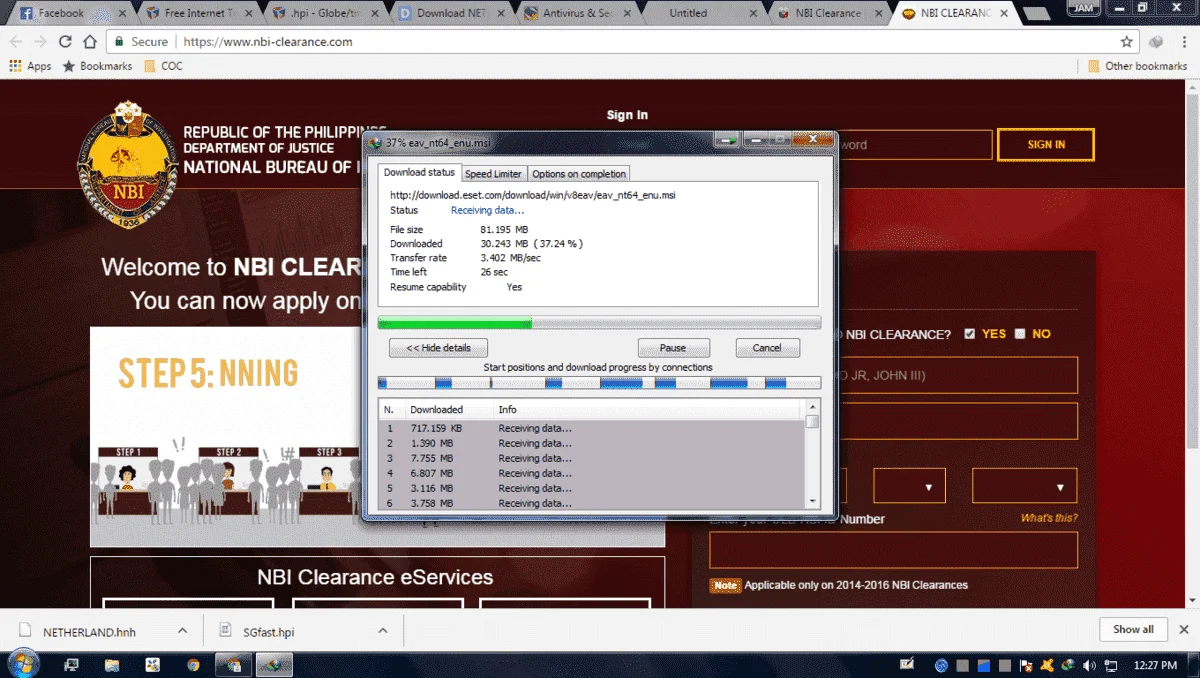Viewport: 1200px width, 678px height.
Task: Click the browser back arrow
Action: [x=16, y=42]
